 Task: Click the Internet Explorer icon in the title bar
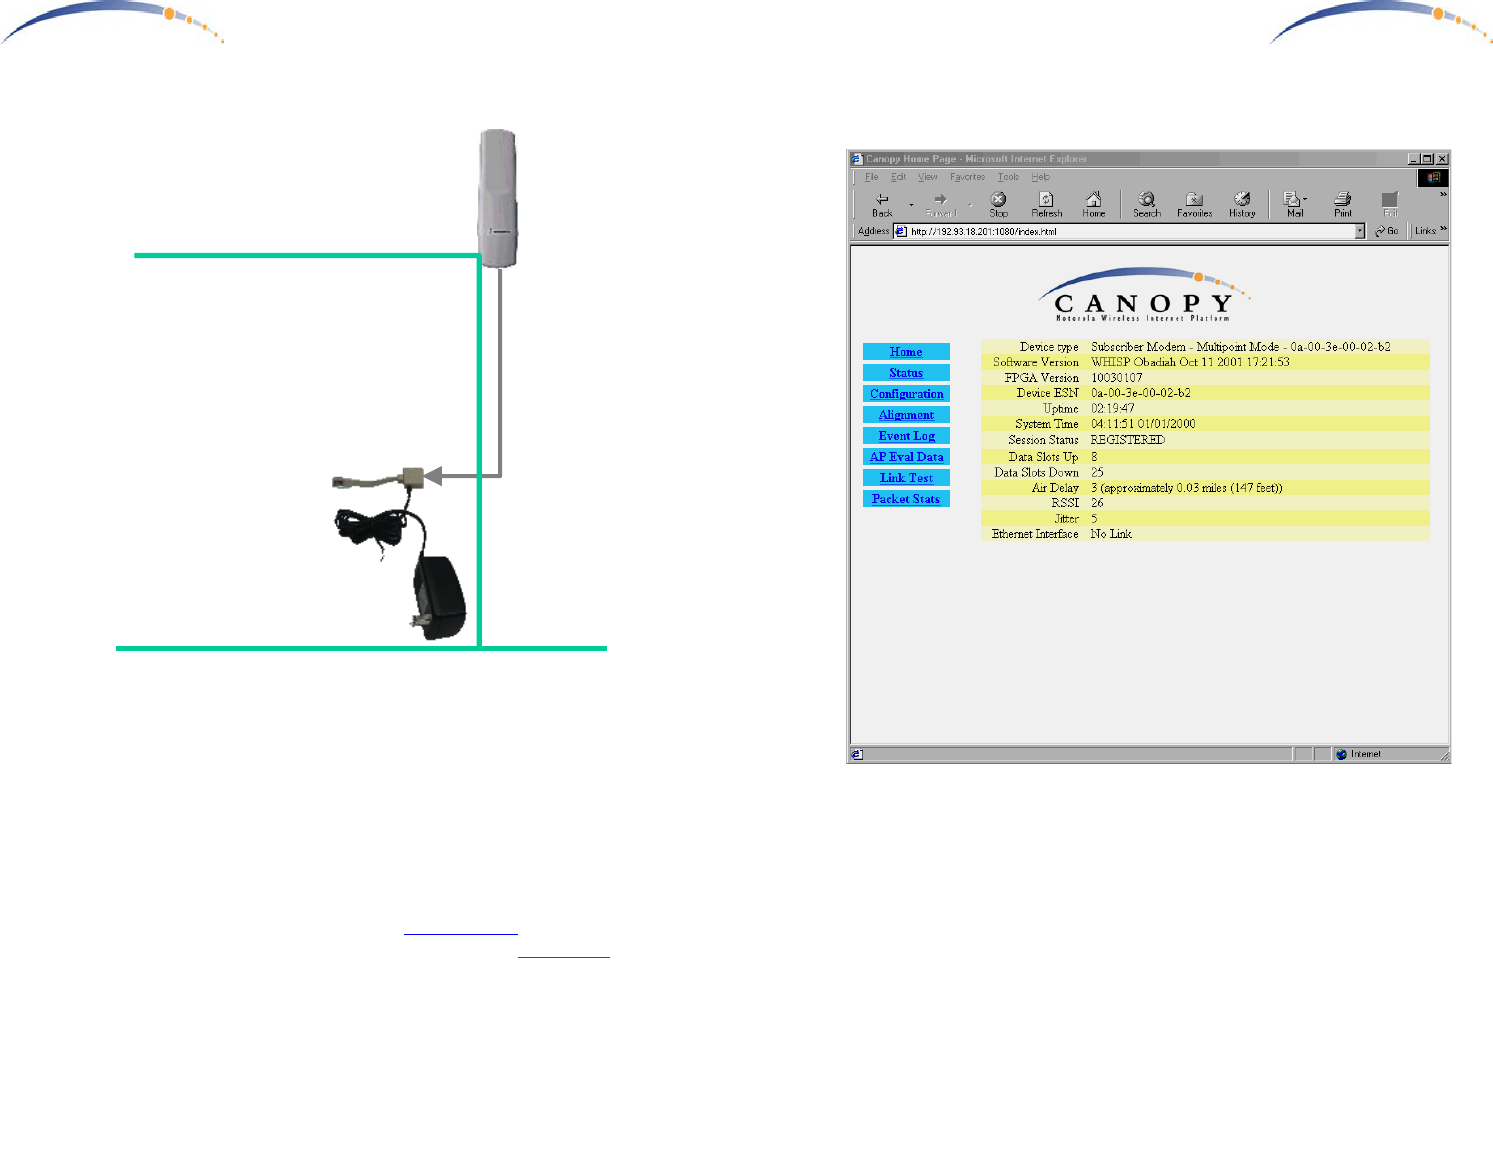pyautogui.click(x=857, y=159)
